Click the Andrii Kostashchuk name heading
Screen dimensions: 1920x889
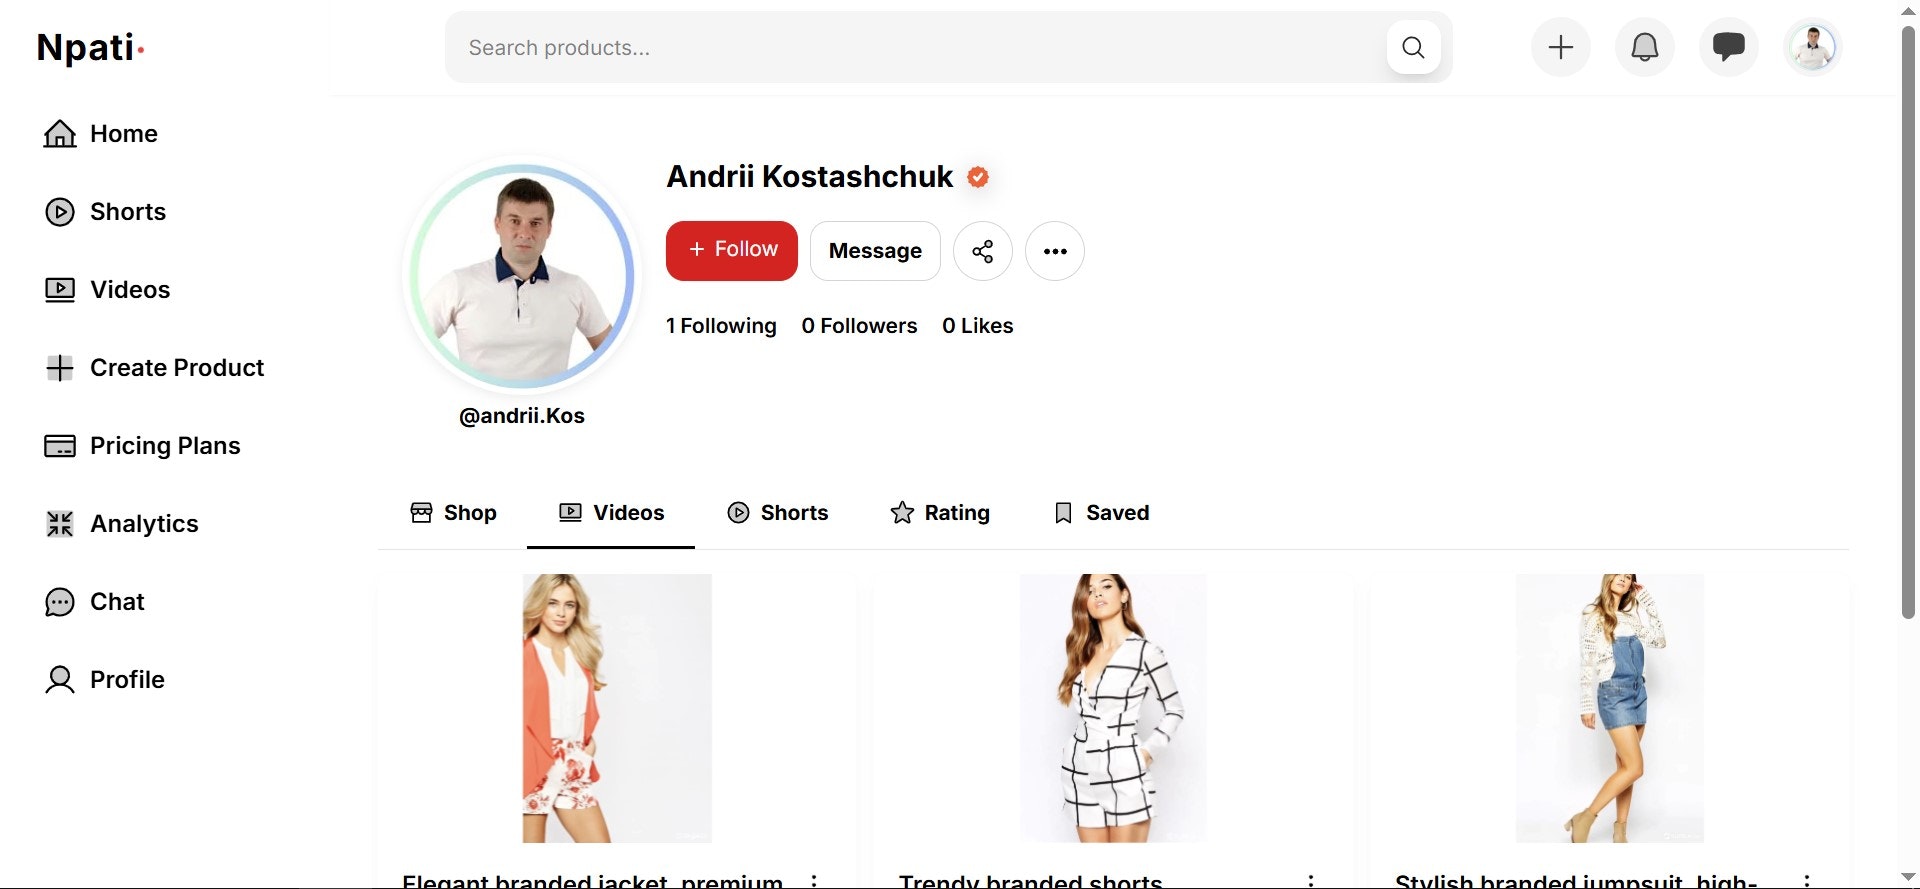point(809,177)
